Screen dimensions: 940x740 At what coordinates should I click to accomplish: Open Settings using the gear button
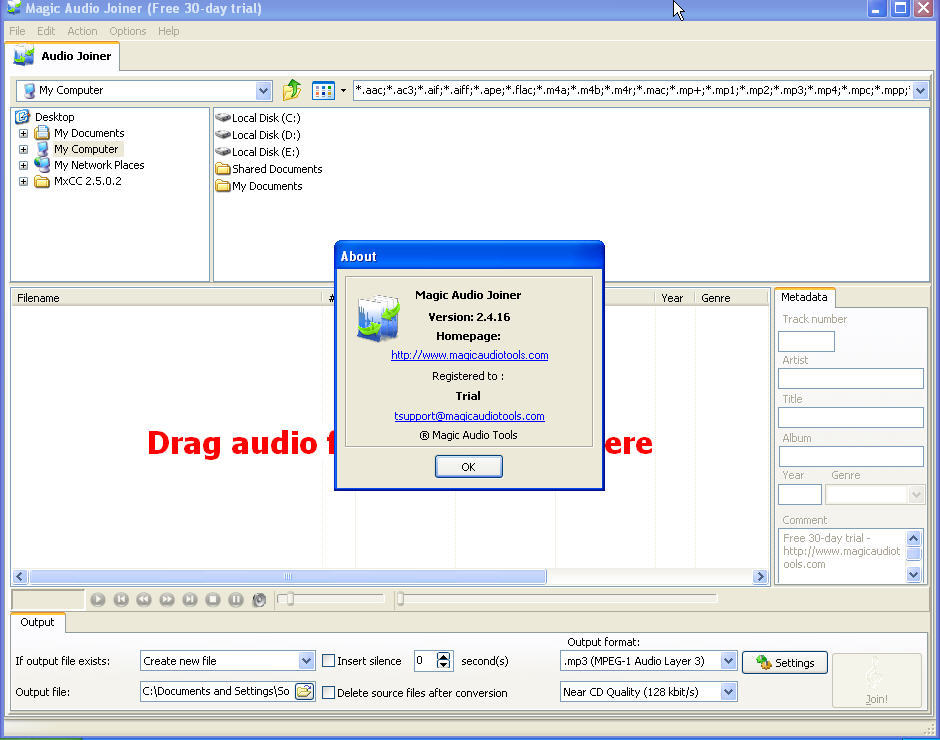coord(784,662)
